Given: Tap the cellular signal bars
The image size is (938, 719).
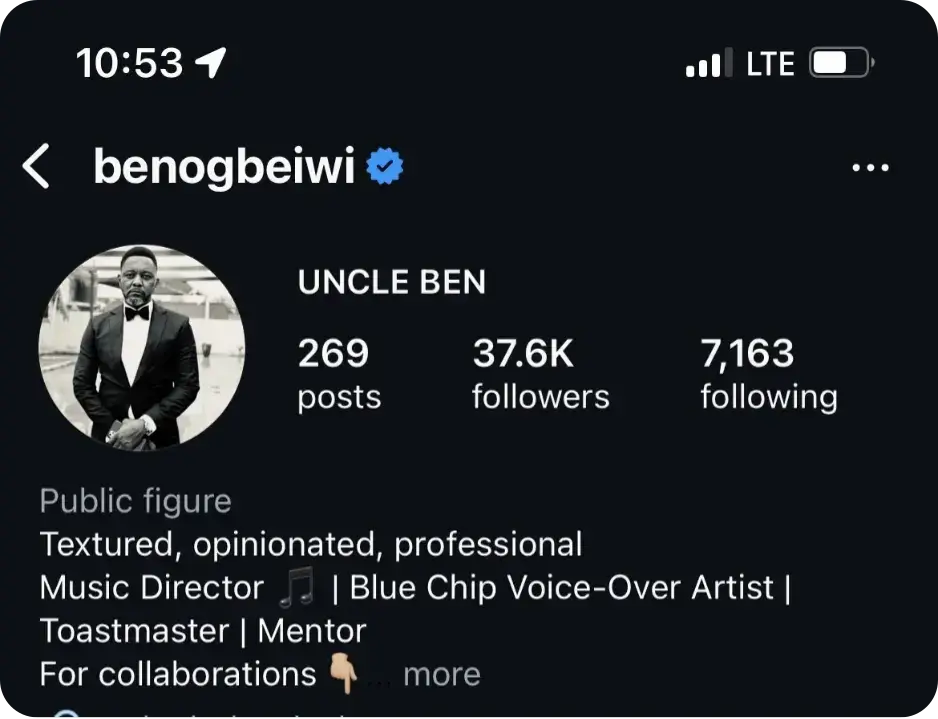Looking at the screenshot, I should click(x=708, y=65).
